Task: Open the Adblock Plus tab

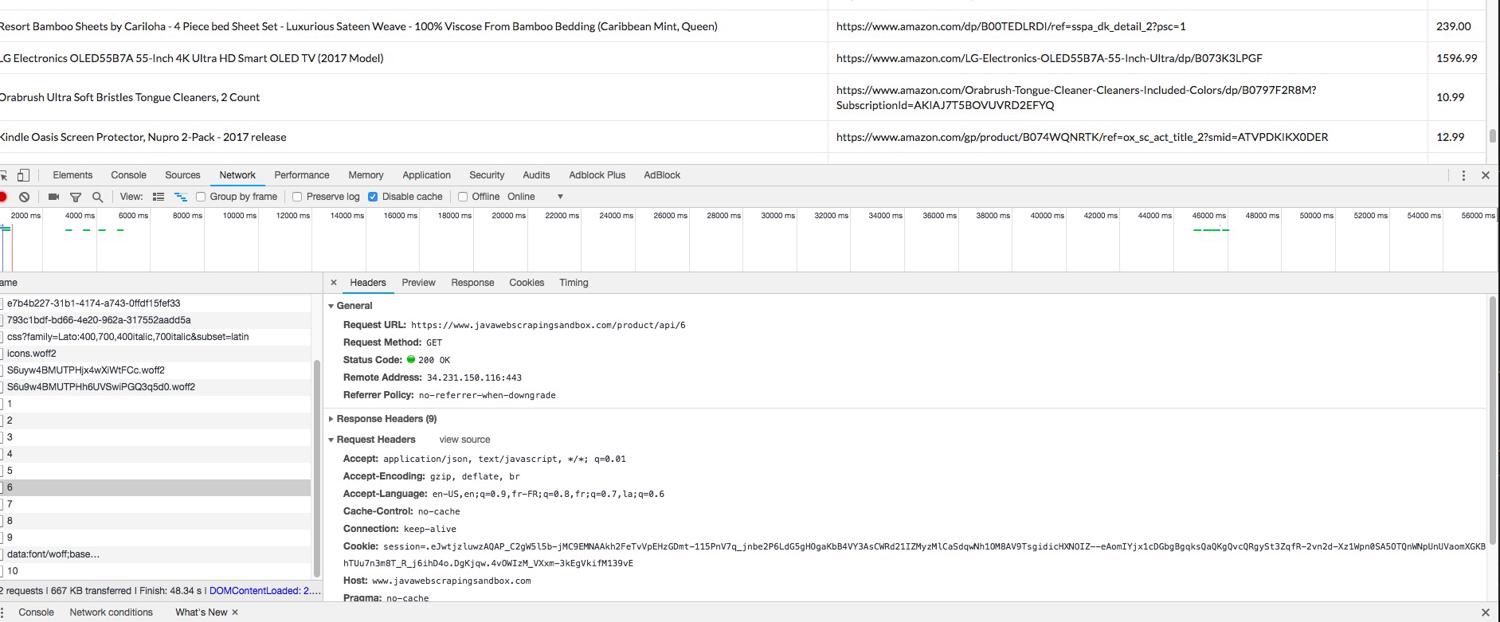Action: [x=597, y=175]
